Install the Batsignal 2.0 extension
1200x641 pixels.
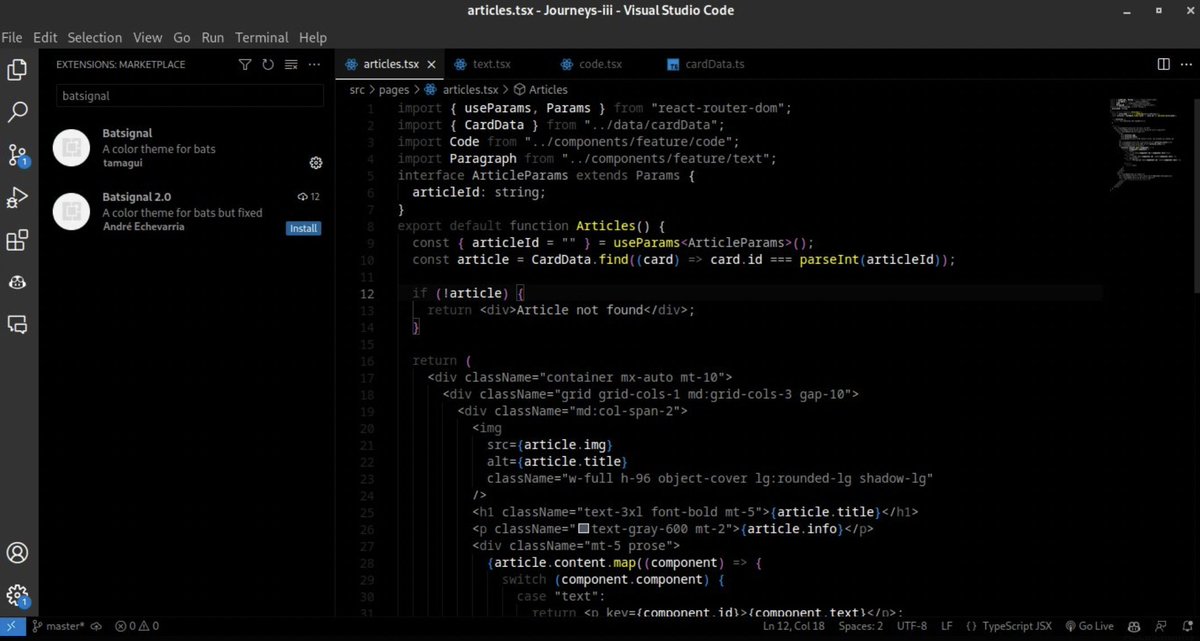(303, 228)
